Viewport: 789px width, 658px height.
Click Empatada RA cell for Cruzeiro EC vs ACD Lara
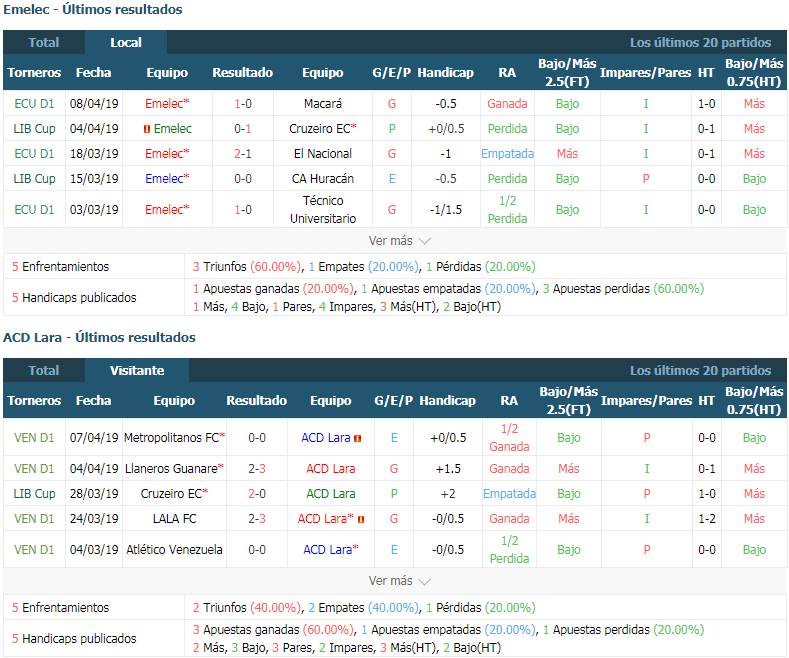tap(509, 494)
